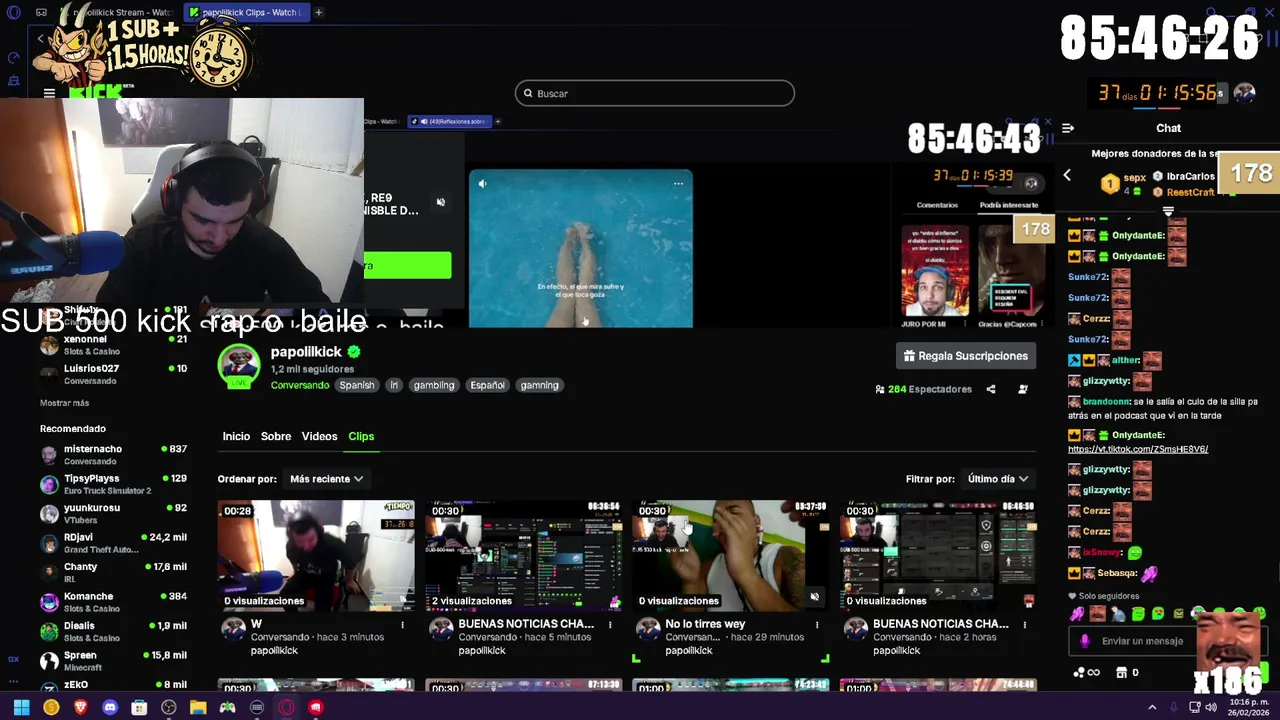Open File Explorer from the taskbar

click(198, 707)
